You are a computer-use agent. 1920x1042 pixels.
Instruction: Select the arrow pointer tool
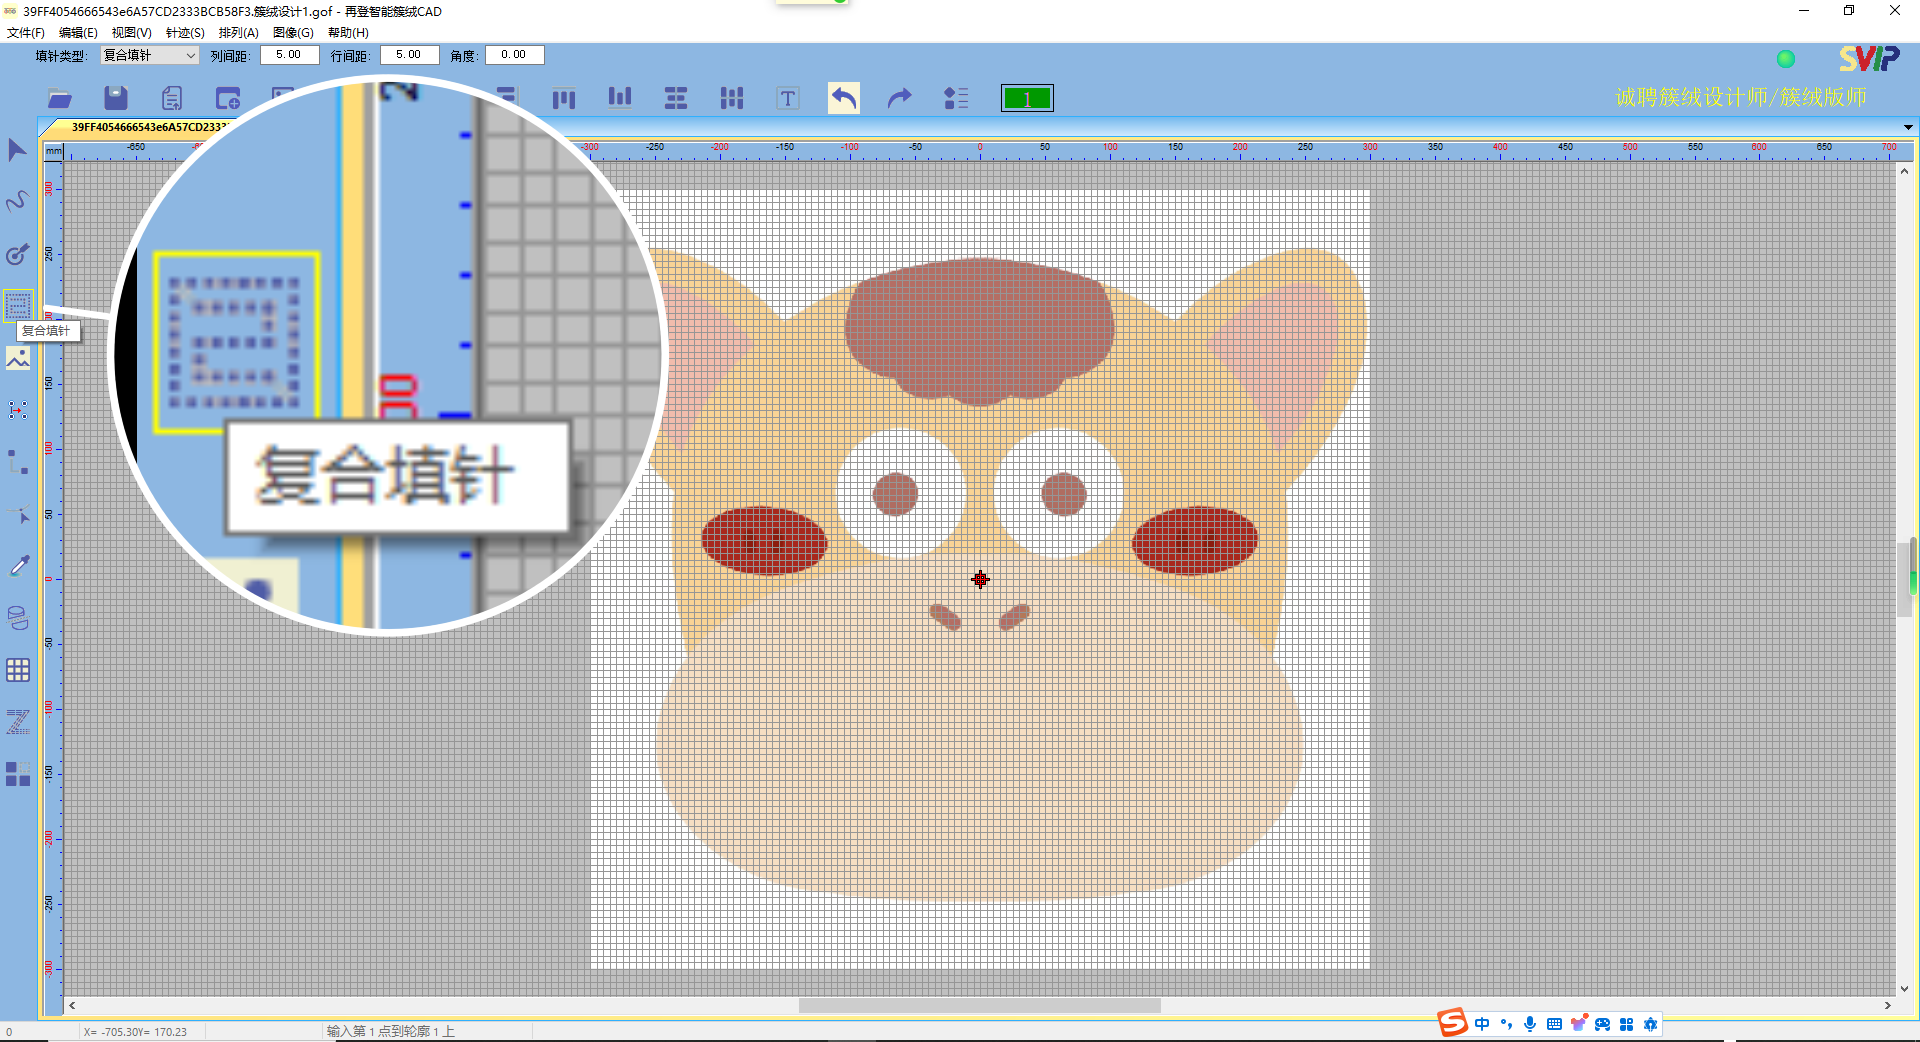(17, 150)
